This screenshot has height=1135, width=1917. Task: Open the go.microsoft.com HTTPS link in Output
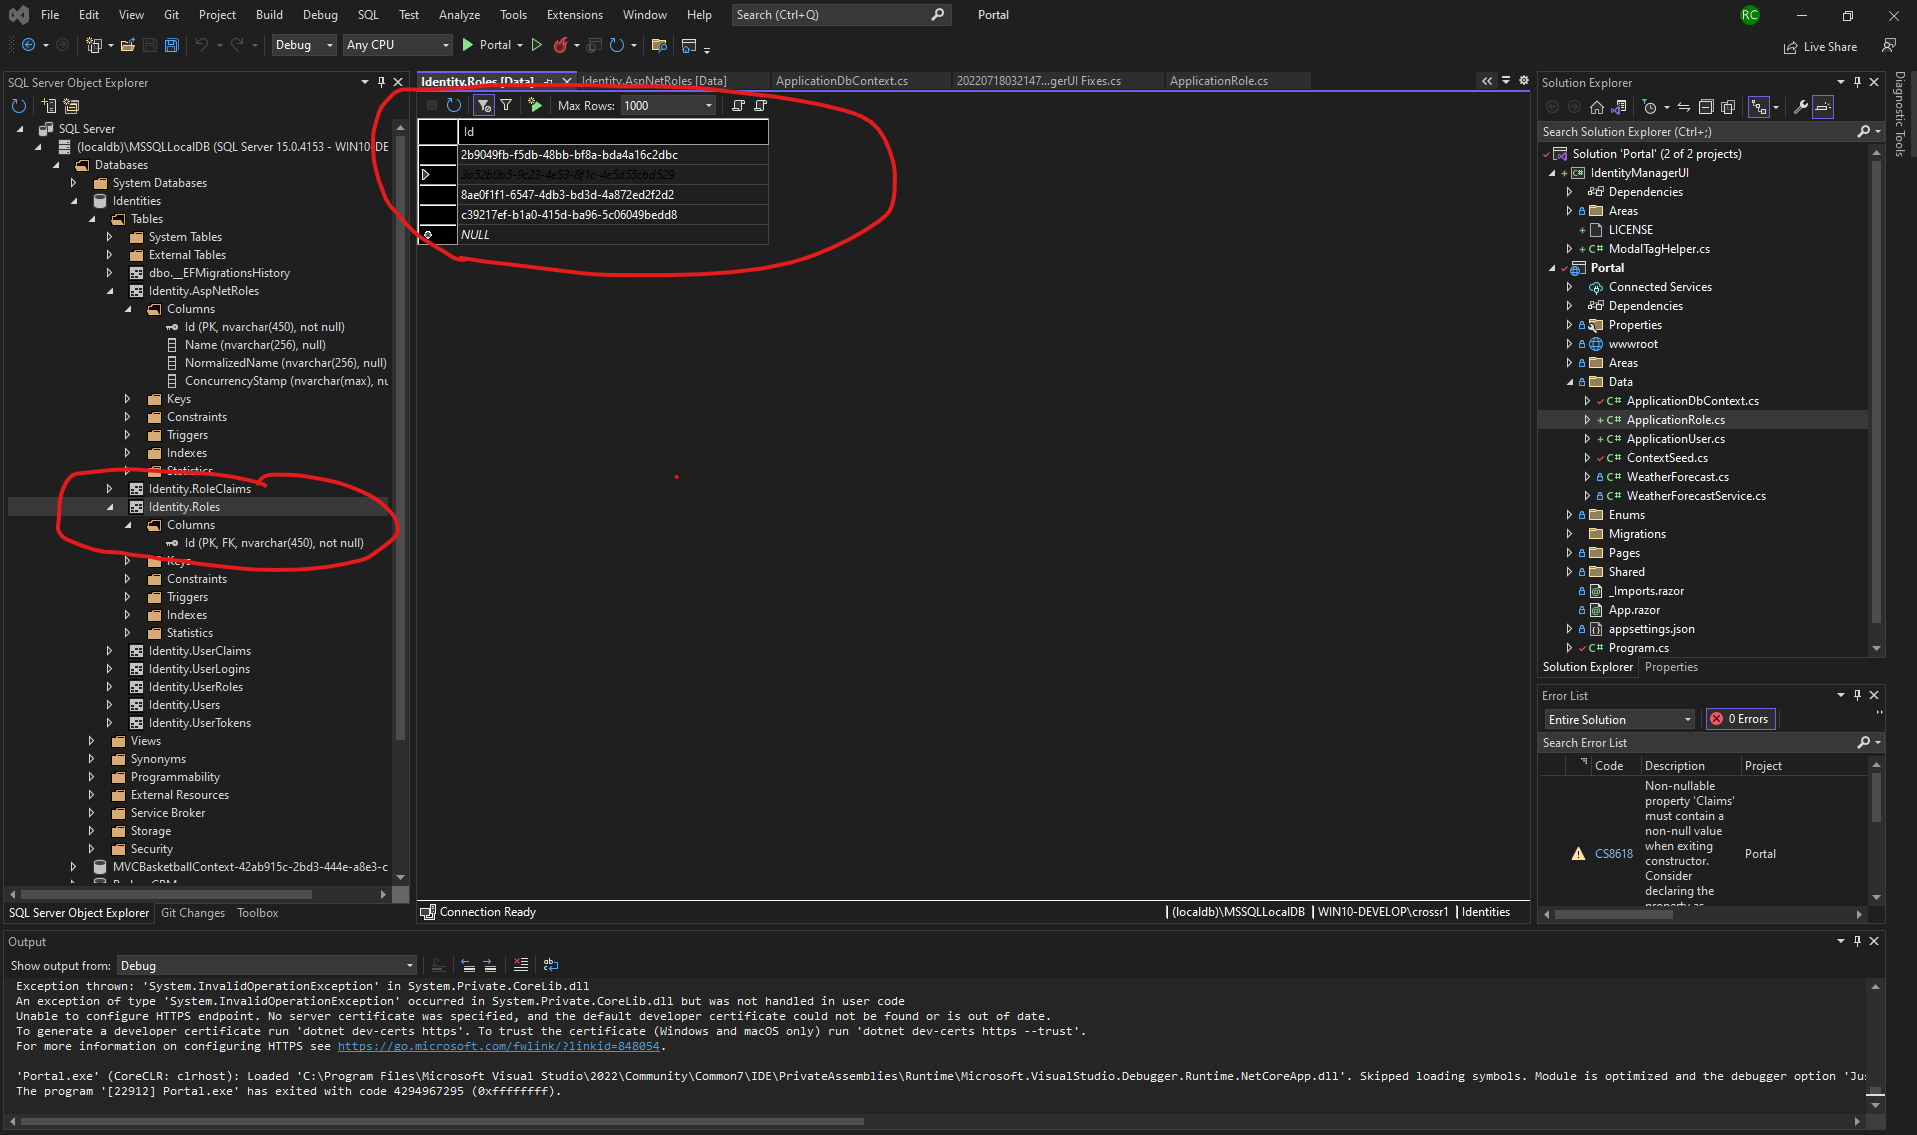pyautogui.click(x=498, y=1046)
